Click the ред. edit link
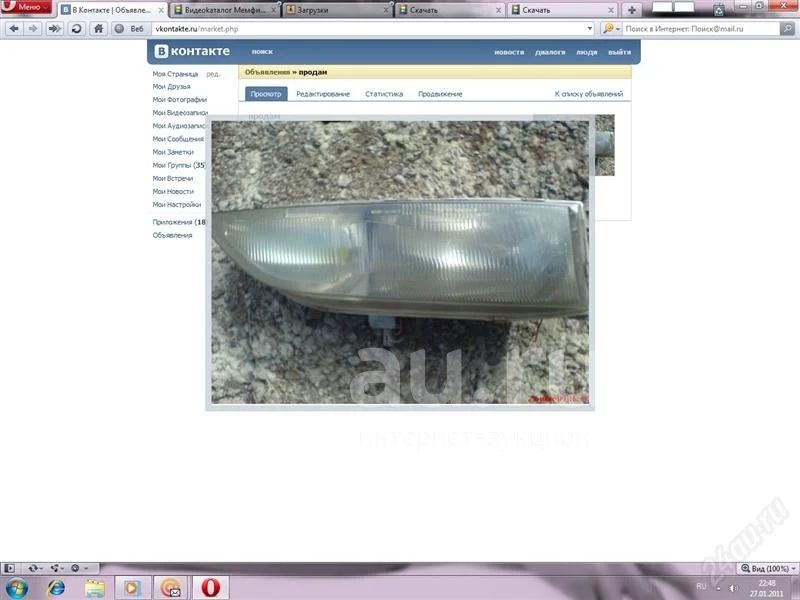The image size is (800, 600). pos(213,74)
